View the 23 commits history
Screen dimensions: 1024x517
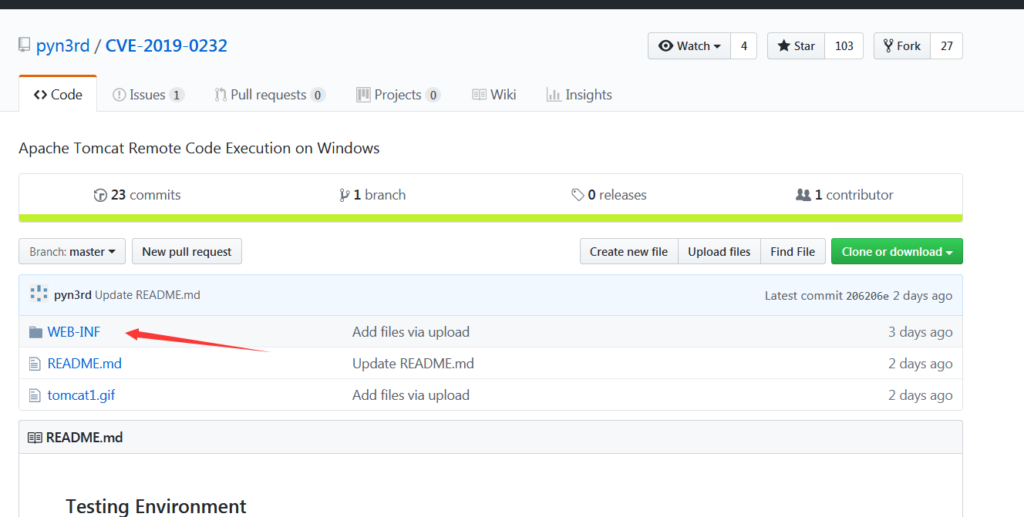[137, 195]
